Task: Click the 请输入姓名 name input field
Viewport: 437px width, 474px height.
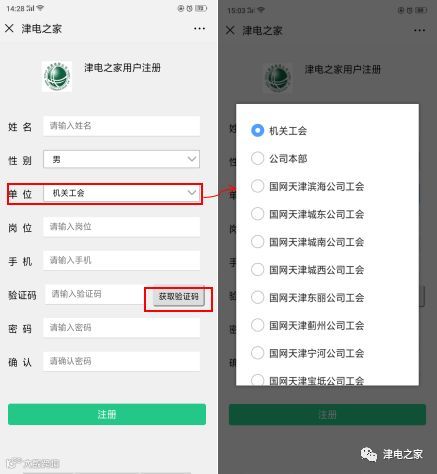Action: [x=121, y=126]
